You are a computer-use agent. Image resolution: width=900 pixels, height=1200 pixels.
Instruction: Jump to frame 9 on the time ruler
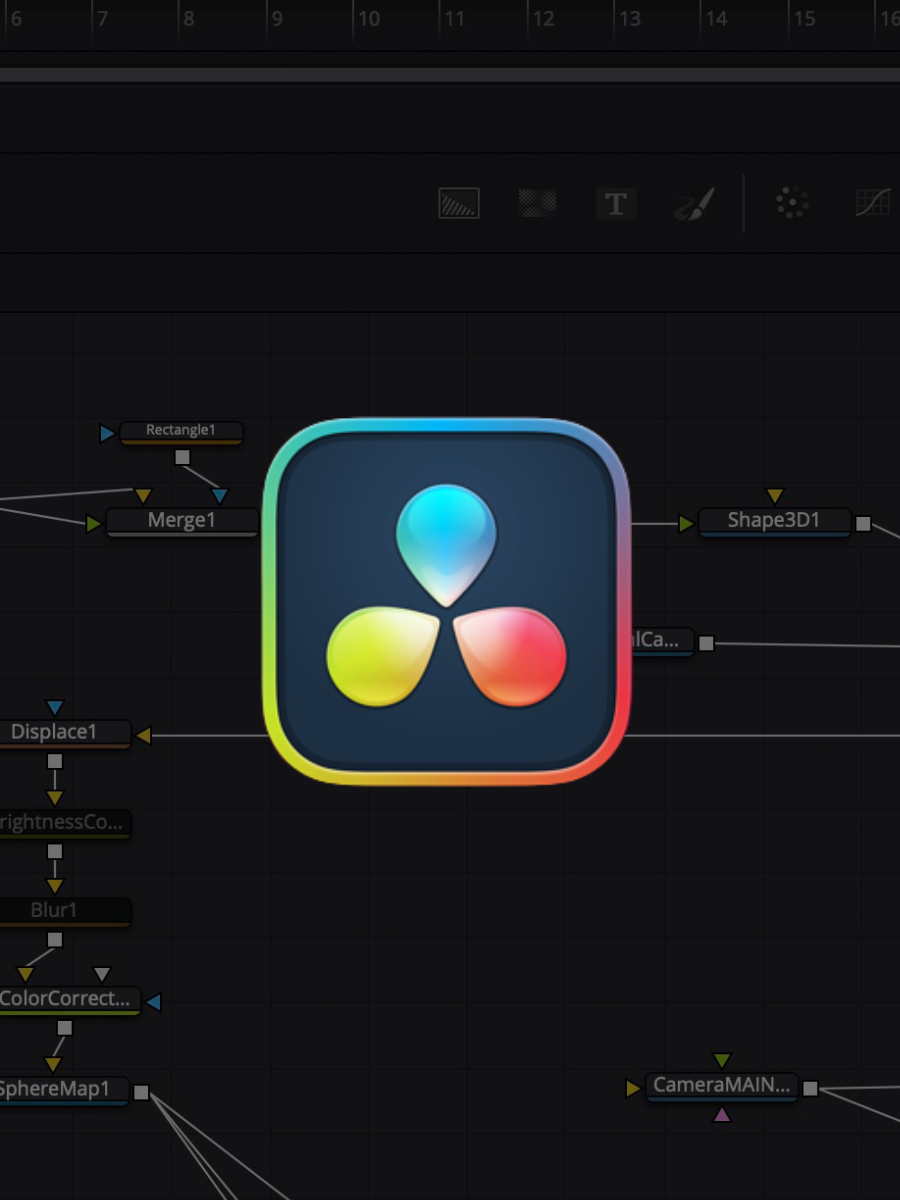coord(277,18)
